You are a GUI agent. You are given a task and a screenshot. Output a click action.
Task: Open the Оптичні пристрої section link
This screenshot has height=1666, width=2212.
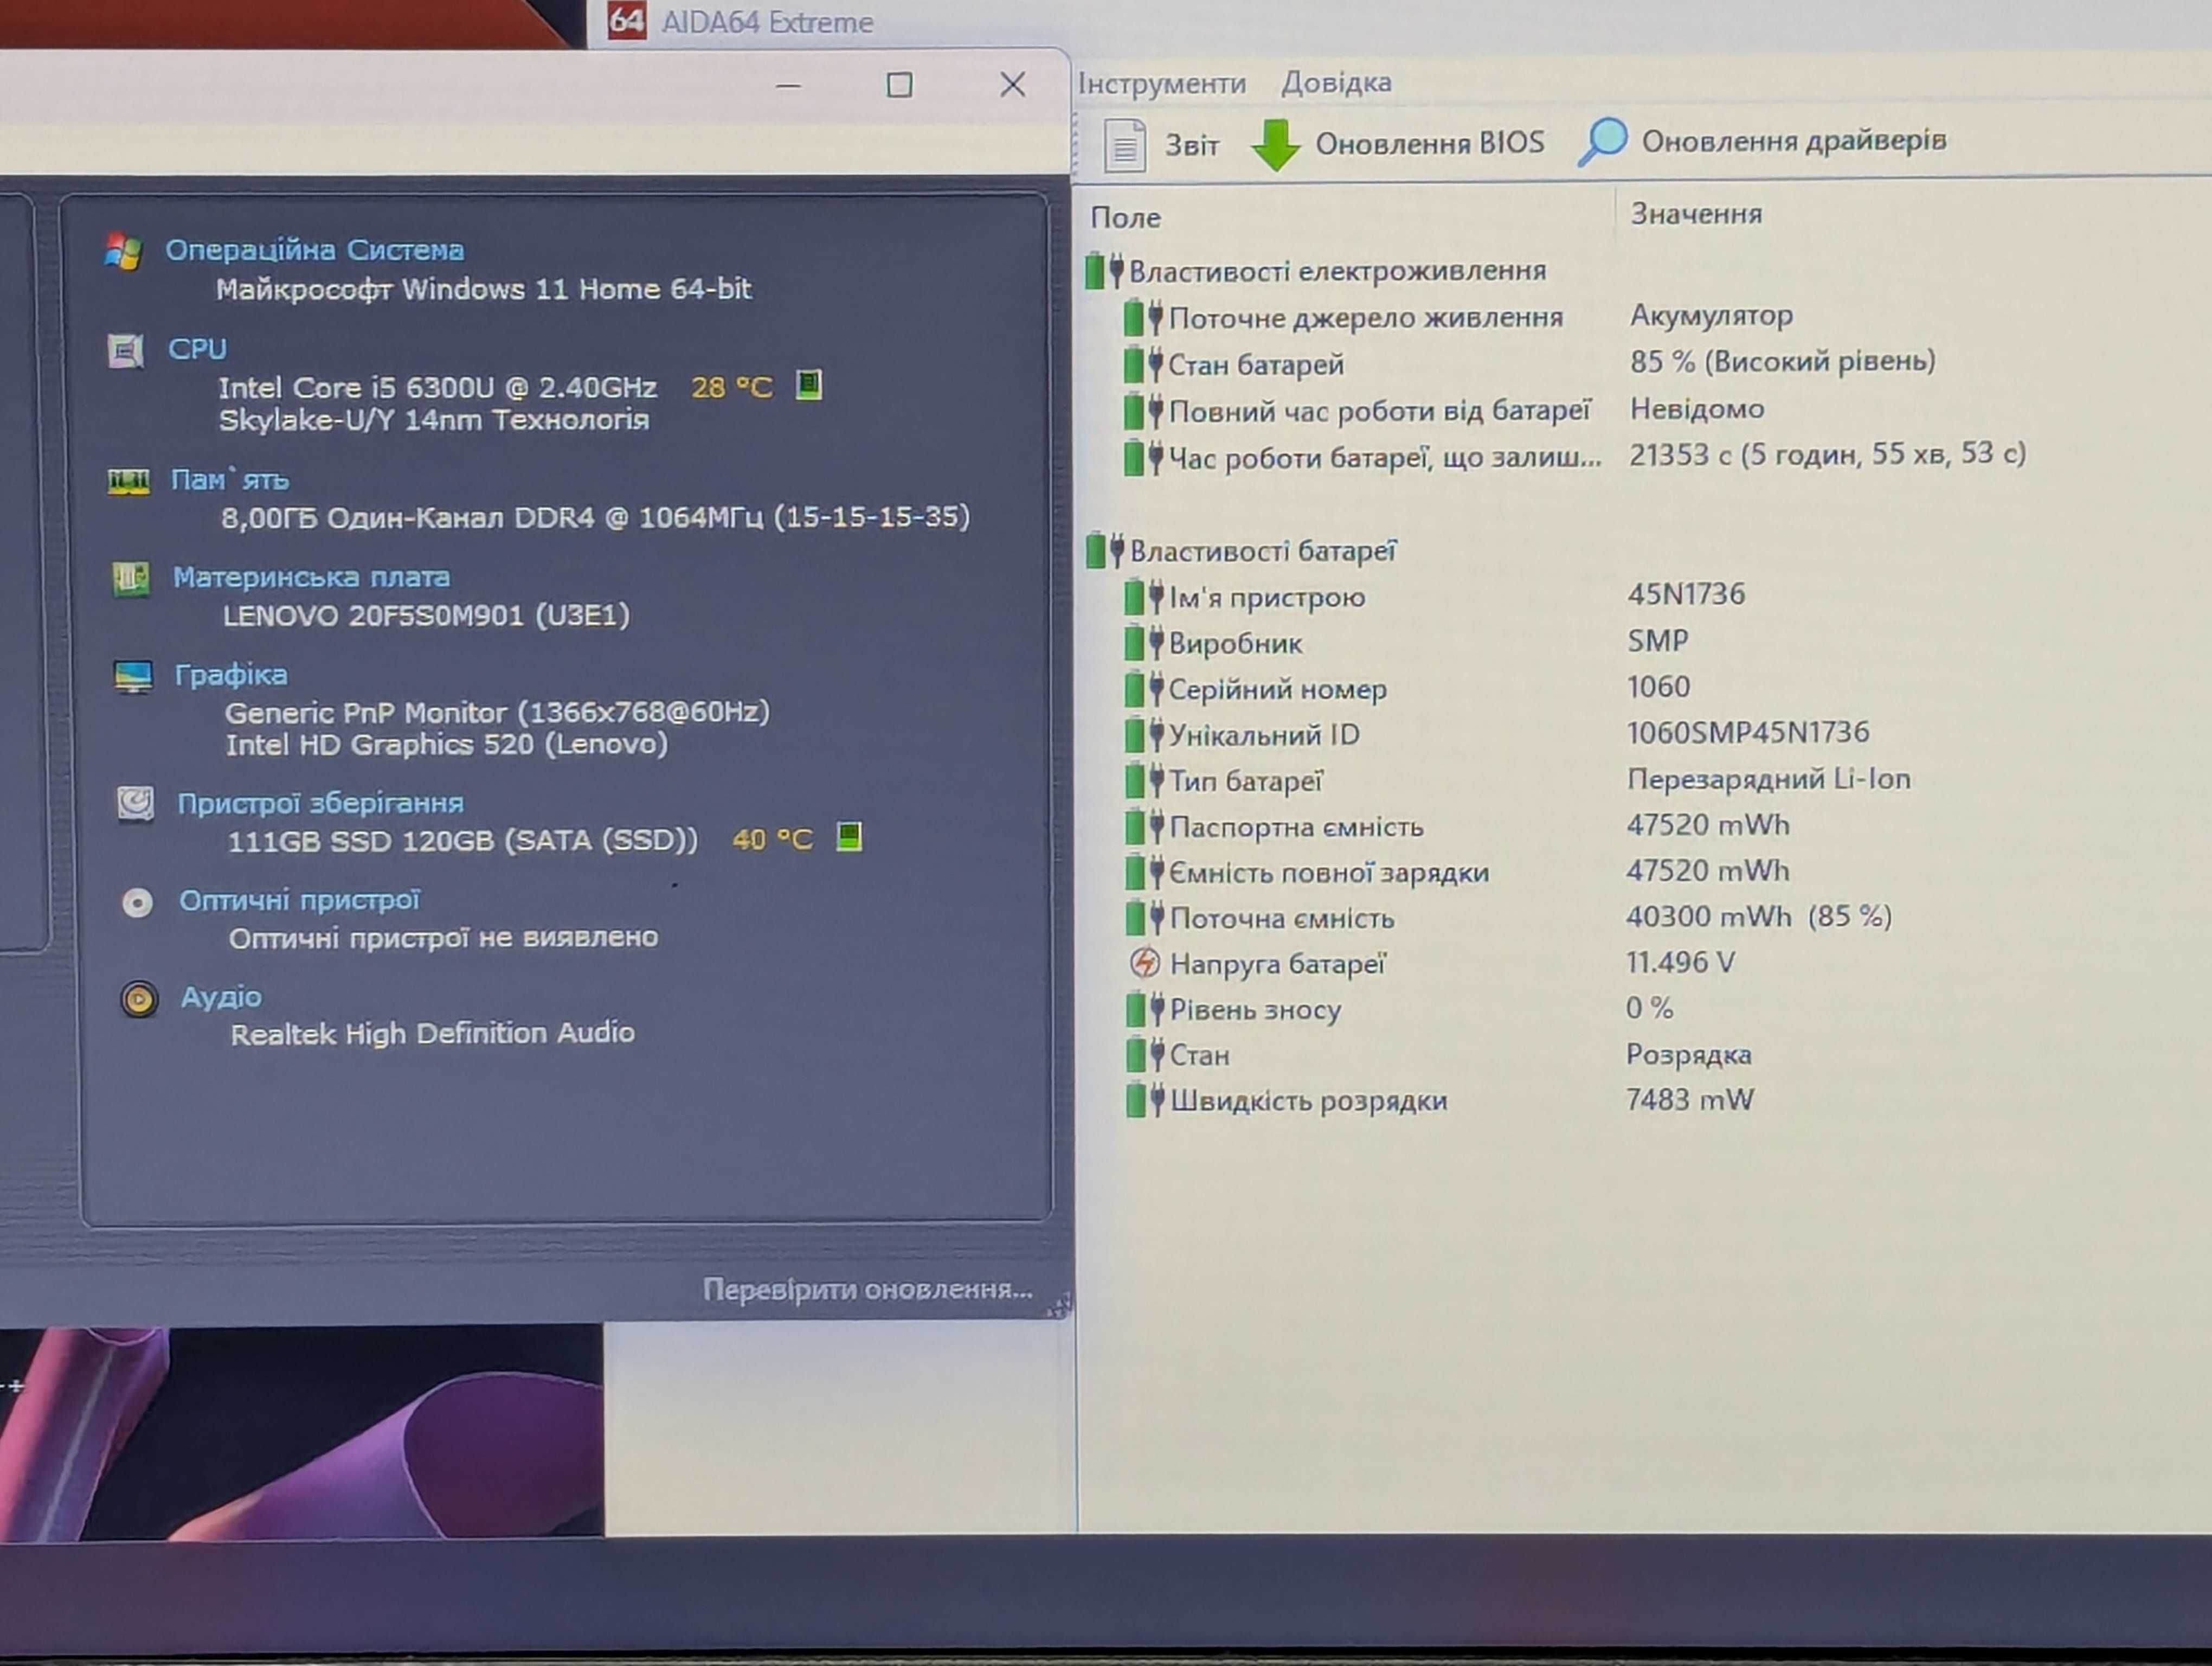point(299,900)
